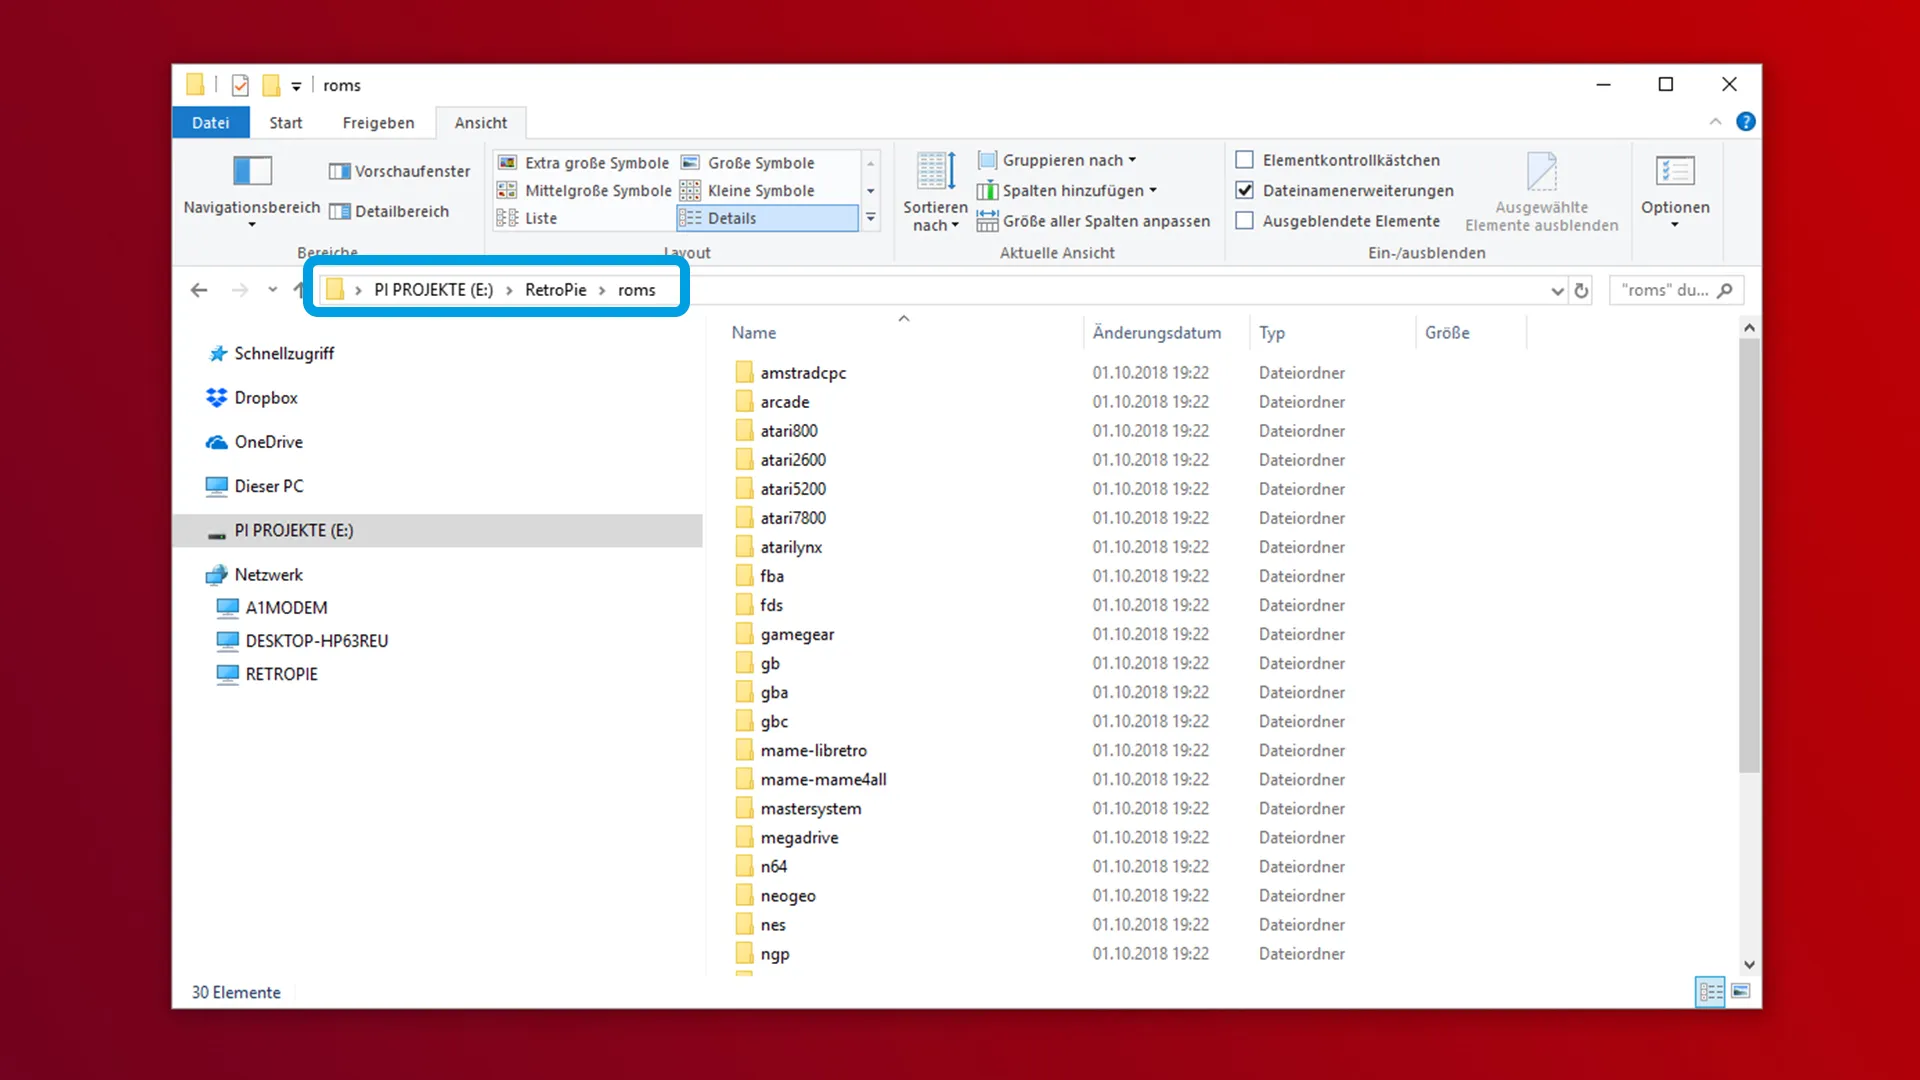The width and height of the screenshot is (1920, 1080).
Task: Go back with the back arrow
Action: coord(199,290)
